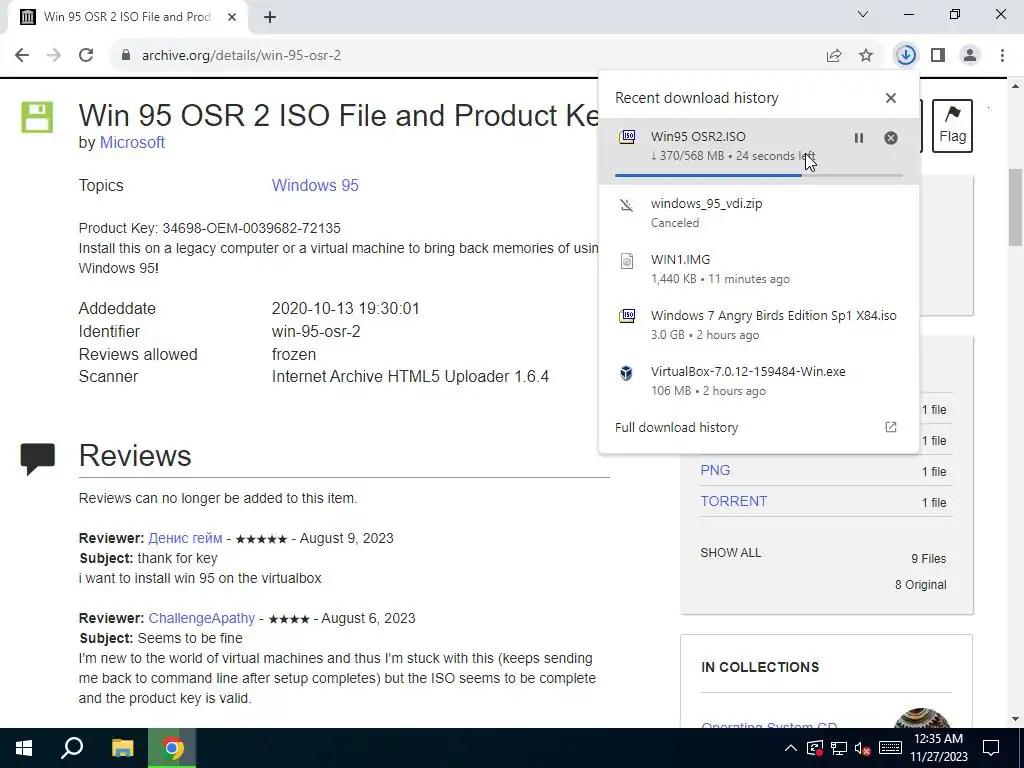Click the Addeddate value 2020-10-13 19:30:01
Image resolution: width=1024 pixels, height=768 pixels.
(345, 308)
